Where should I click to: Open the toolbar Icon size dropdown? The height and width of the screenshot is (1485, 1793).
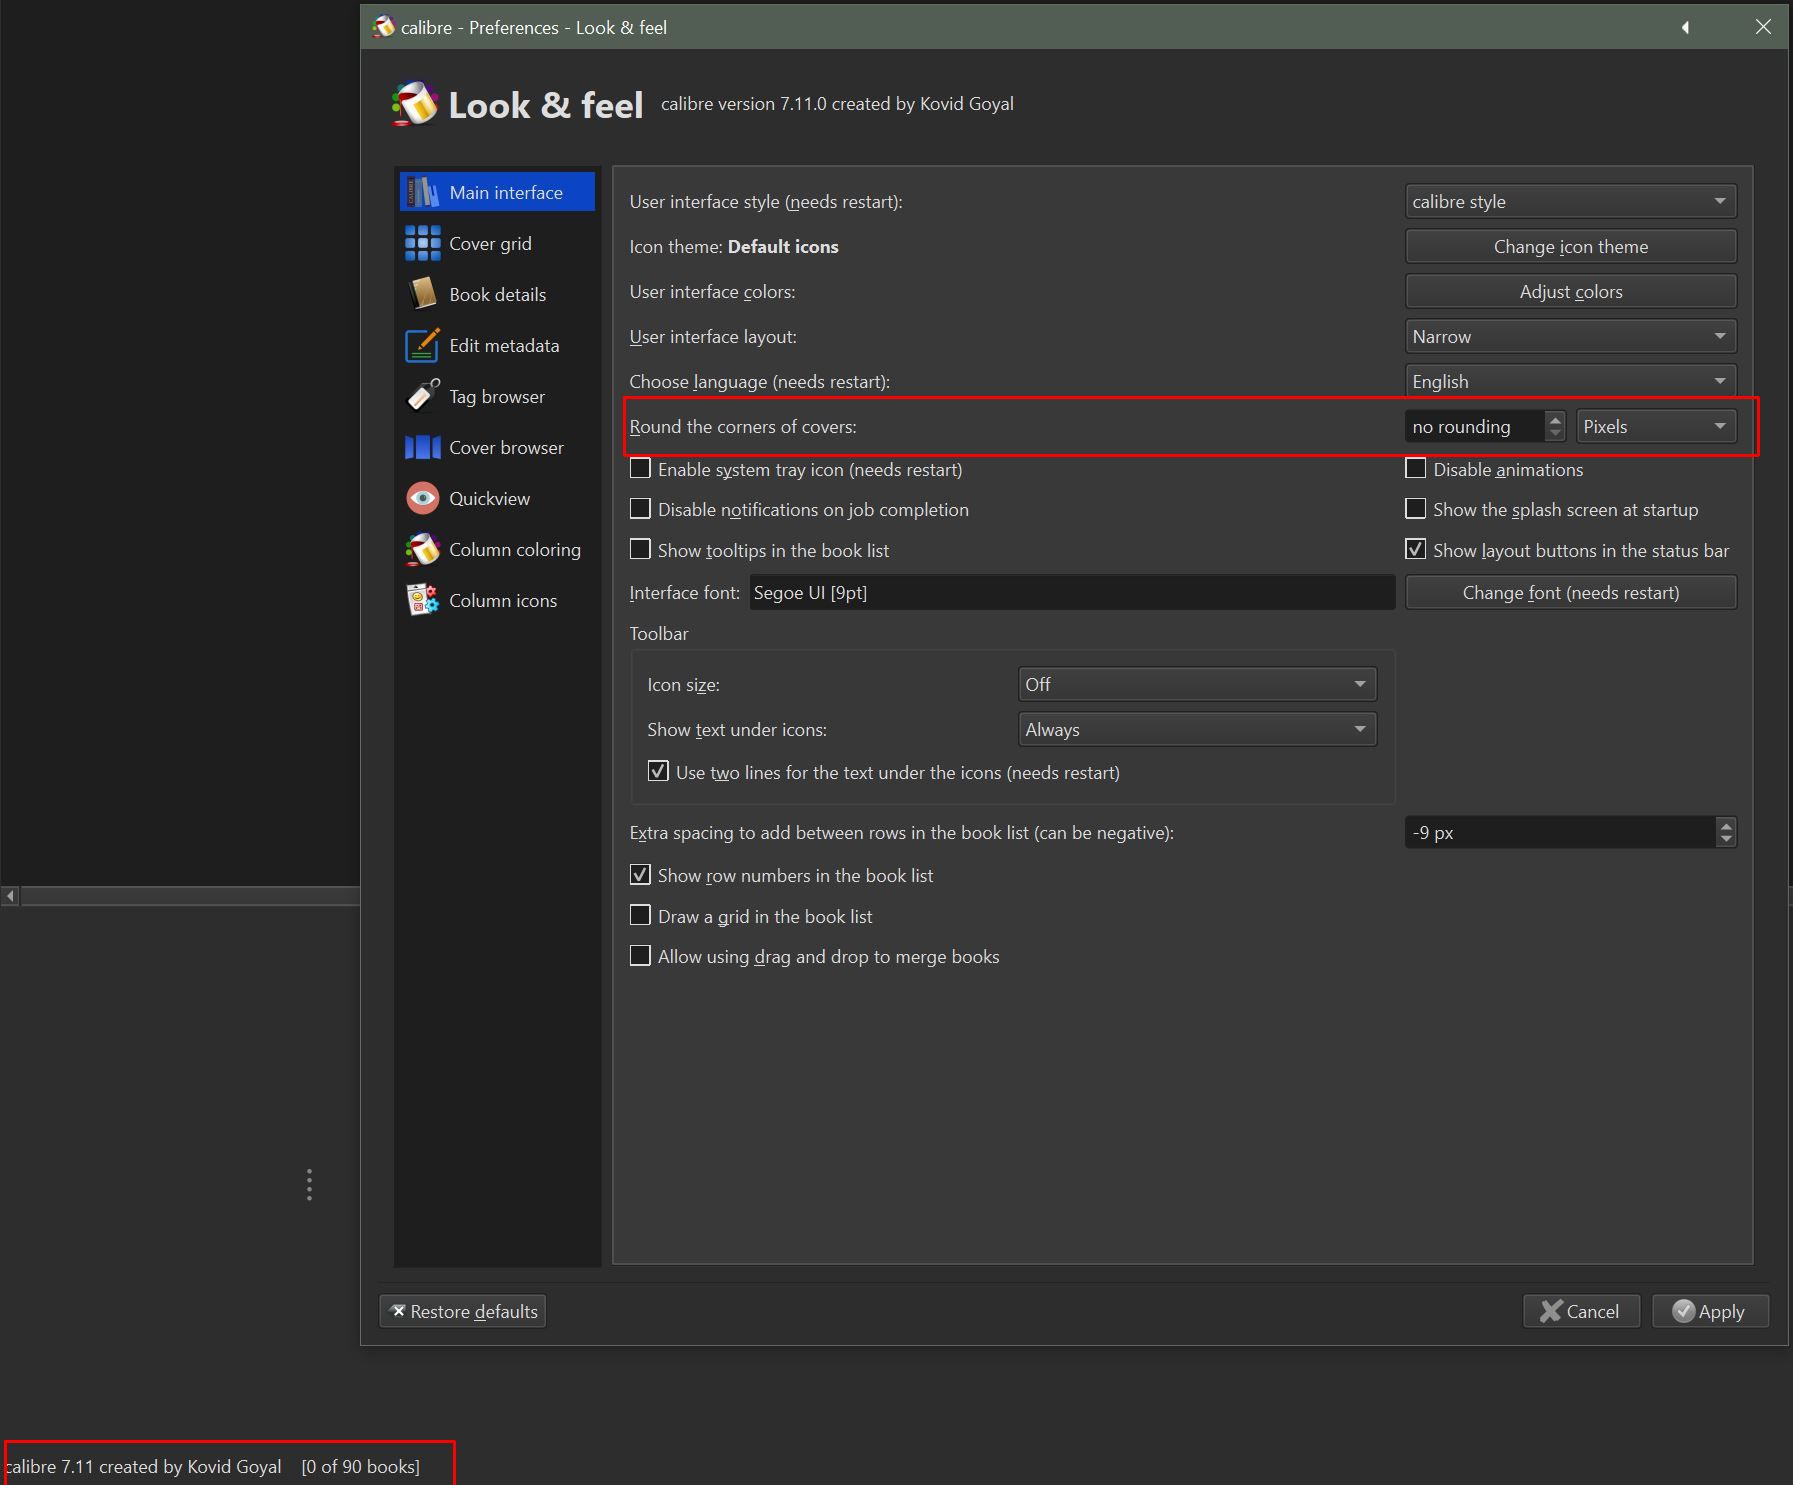pos(1197,684)
